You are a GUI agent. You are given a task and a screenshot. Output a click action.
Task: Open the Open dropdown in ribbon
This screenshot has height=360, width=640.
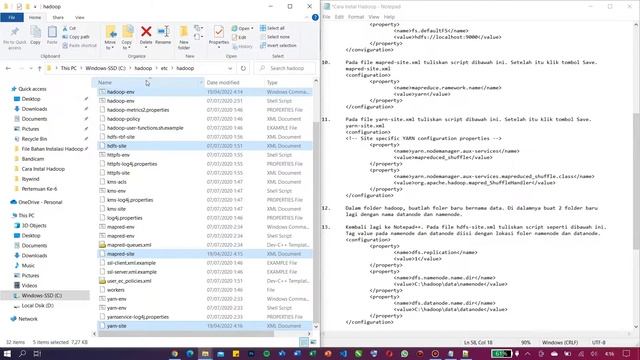coord(242,28)
